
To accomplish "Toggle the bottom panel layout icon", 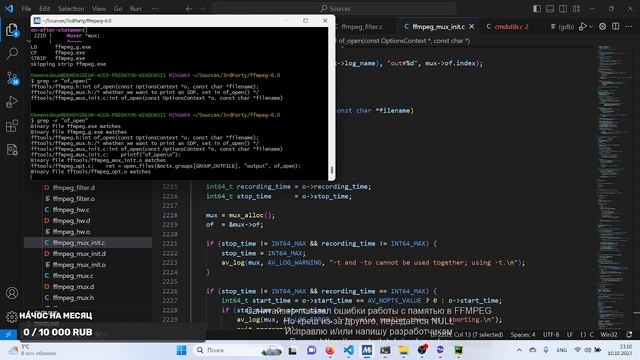I will point(550,9).
